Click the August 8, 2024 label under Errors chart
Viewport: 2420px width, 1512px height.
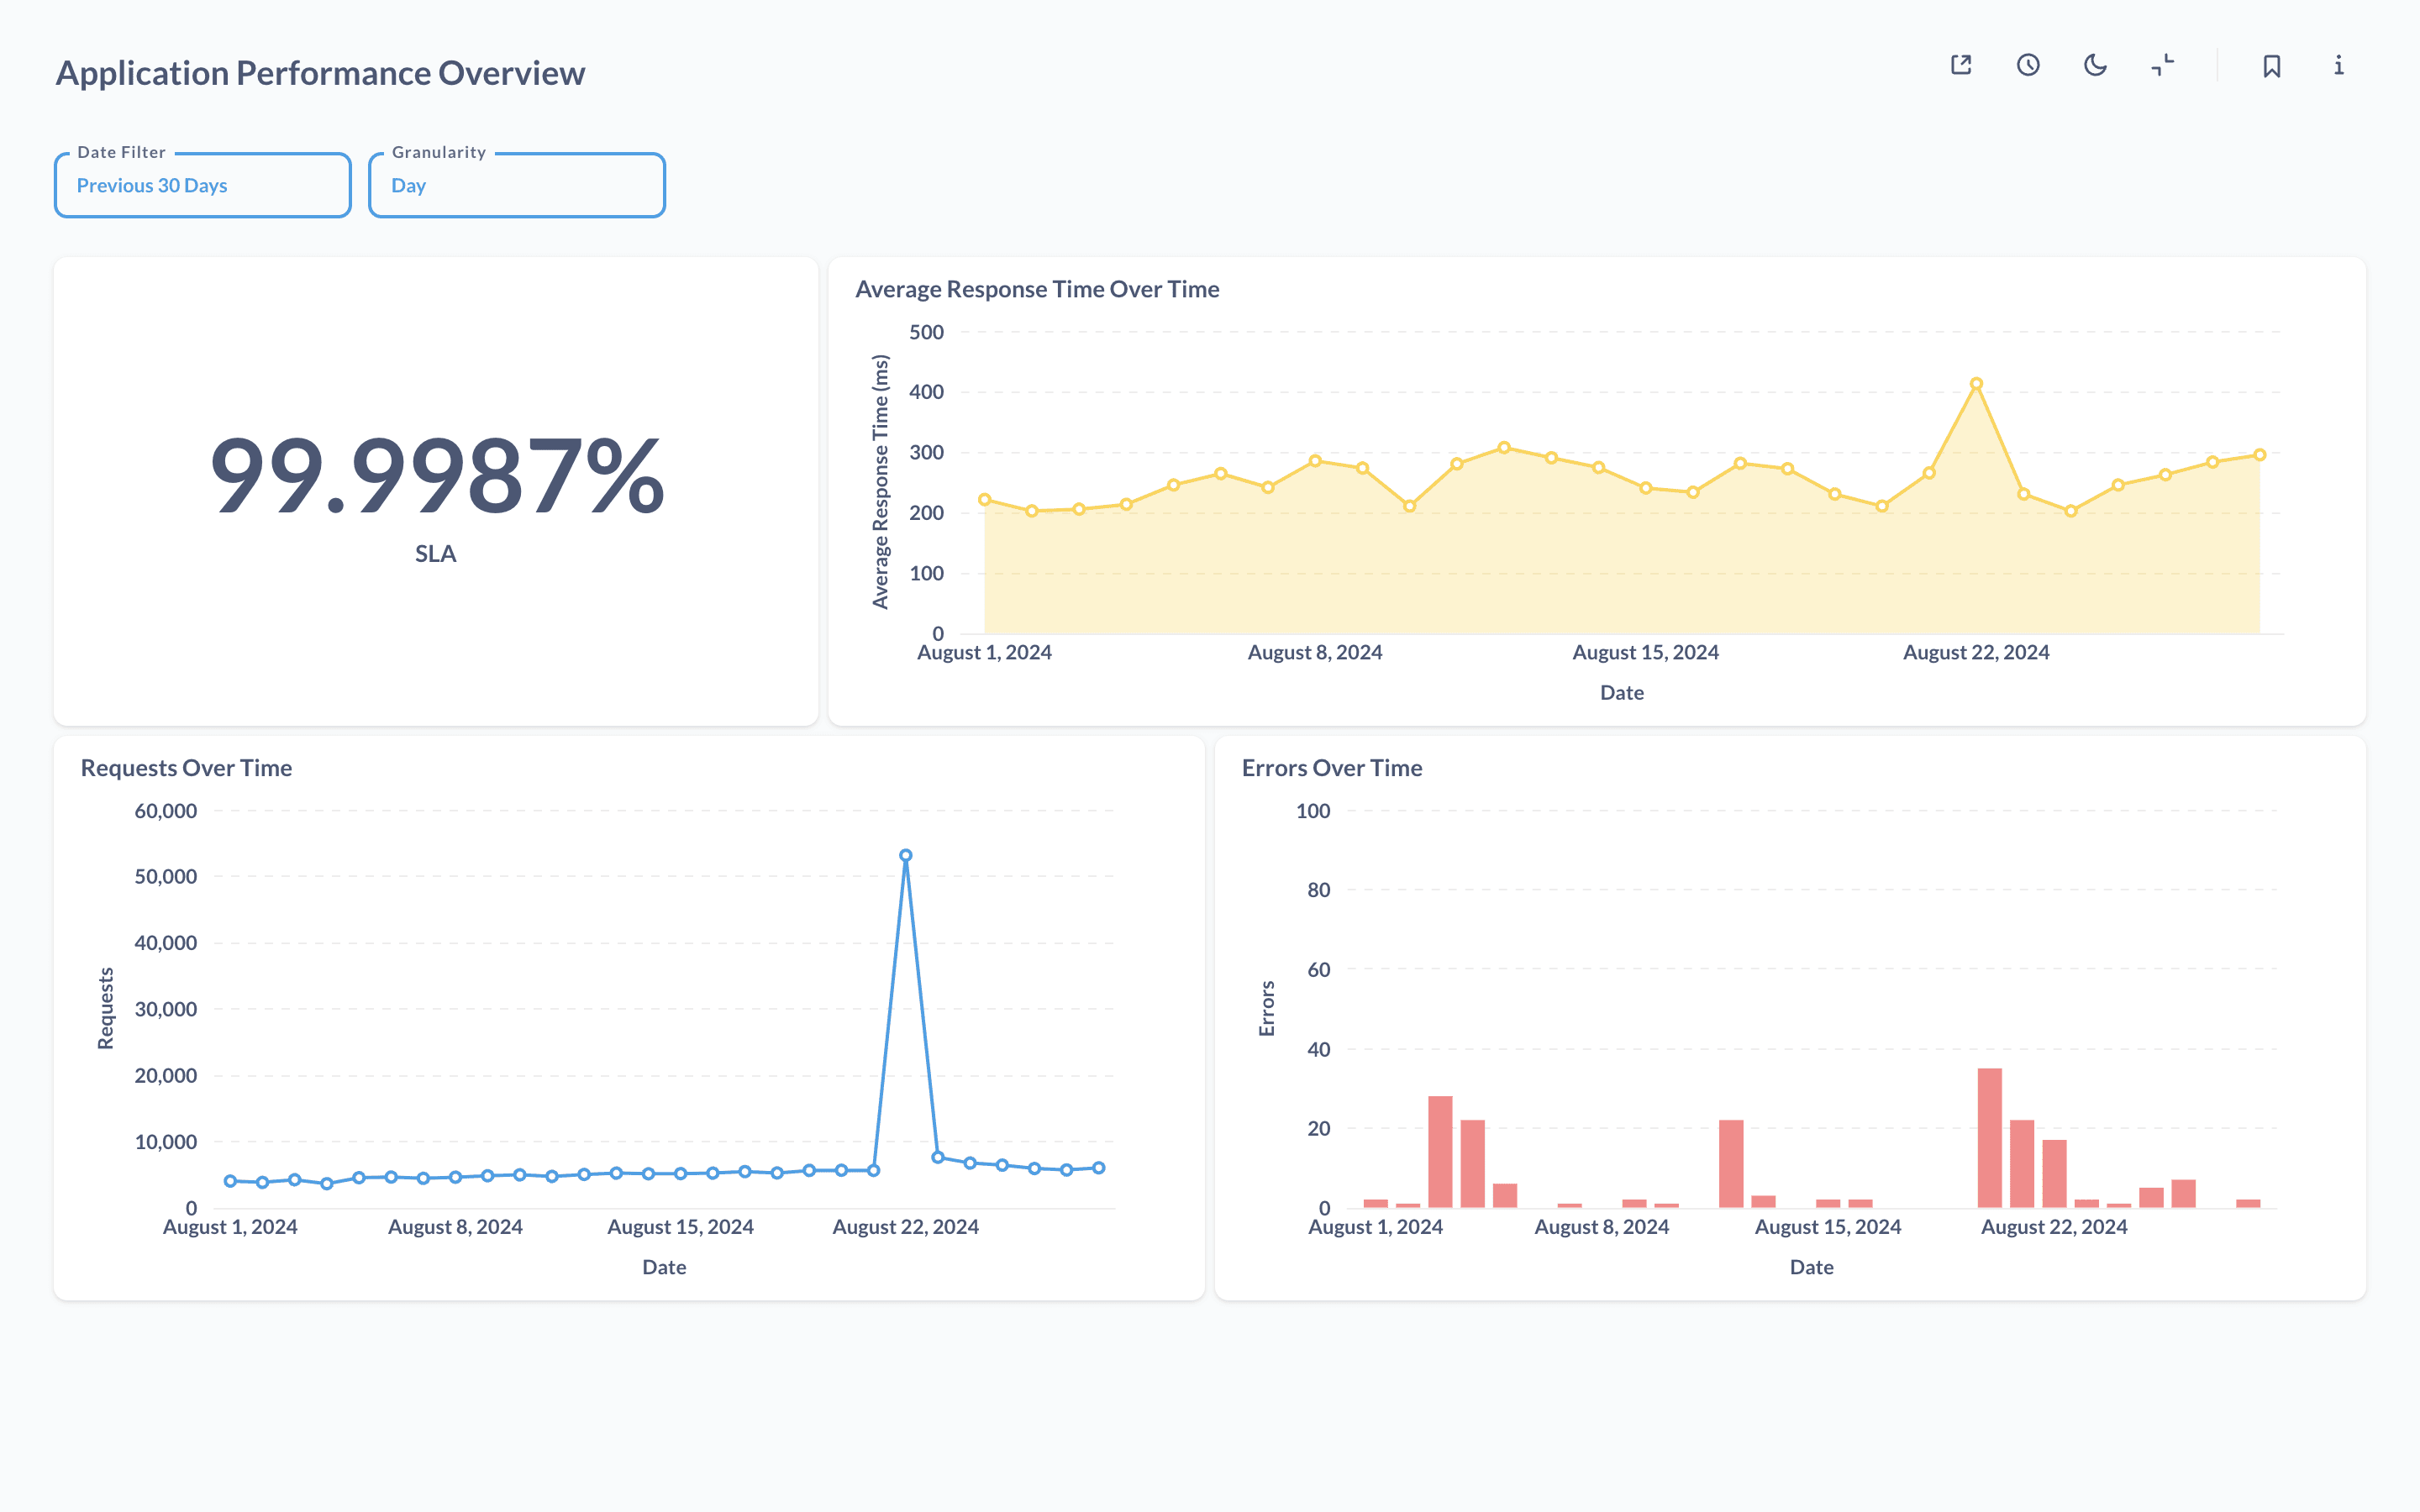(x=1602, y=1227)
